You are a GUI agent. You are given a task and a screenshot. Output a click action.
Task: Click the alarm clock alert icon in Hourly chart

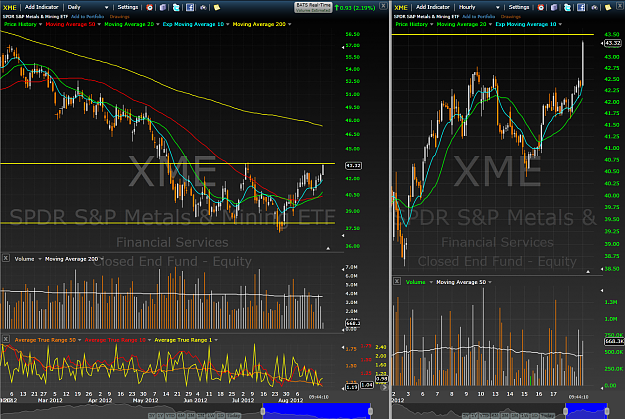tap(541, 7)
